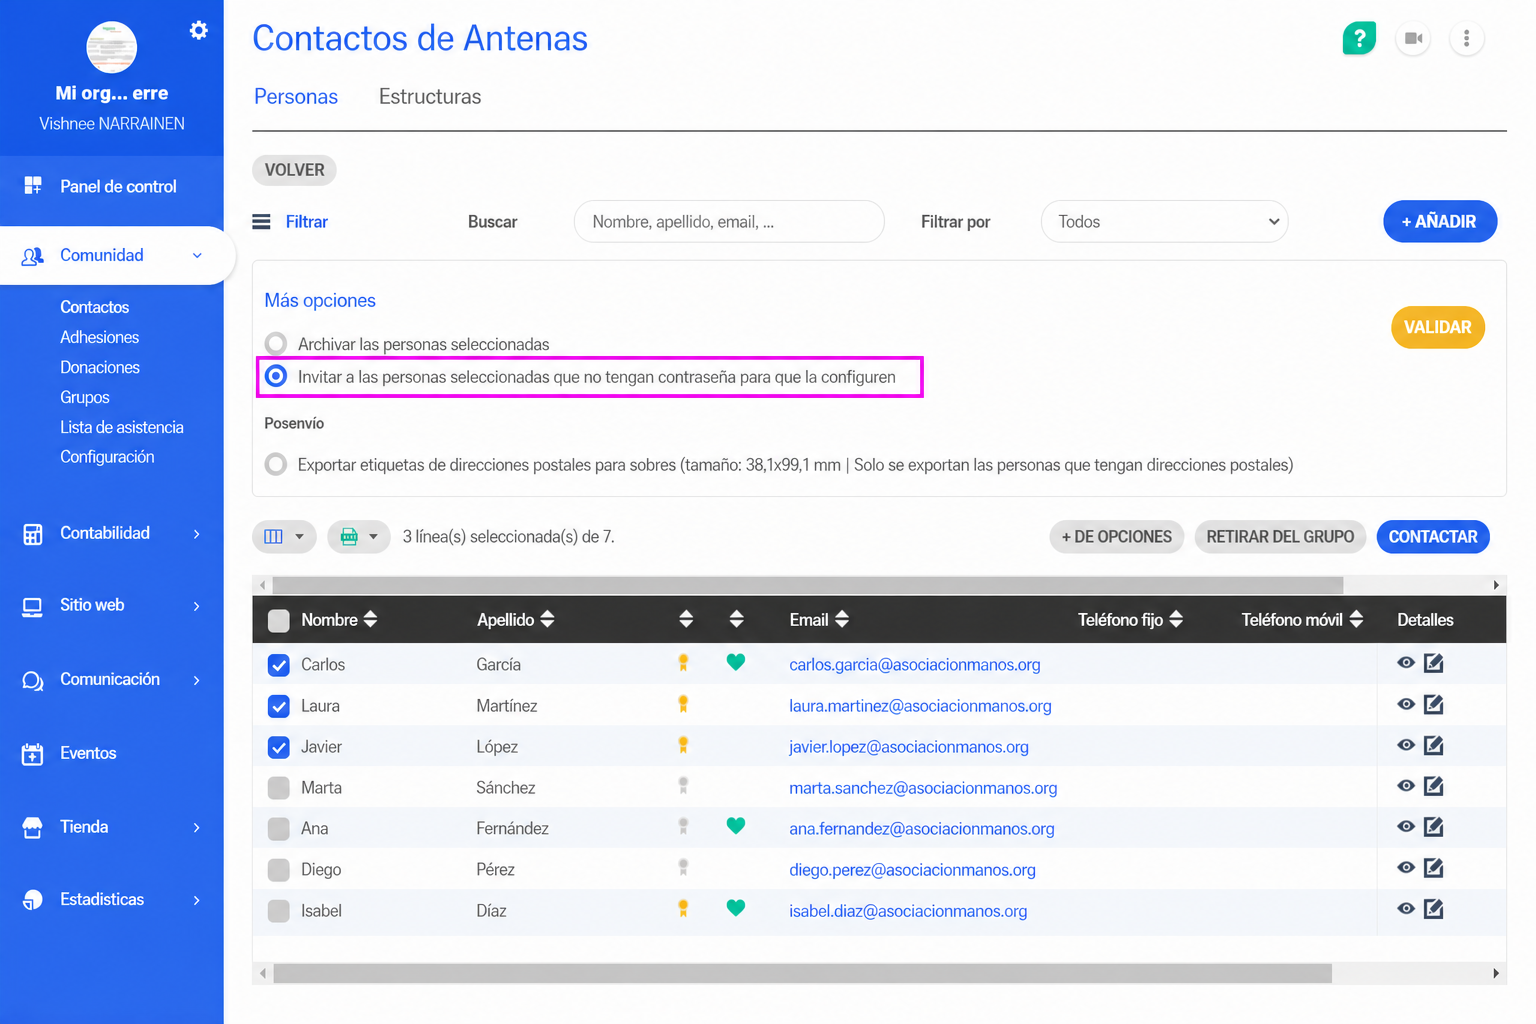The image size is (1536, 1024).
Task: Sort by Nombre column arrows
Action: pos(370,619)
